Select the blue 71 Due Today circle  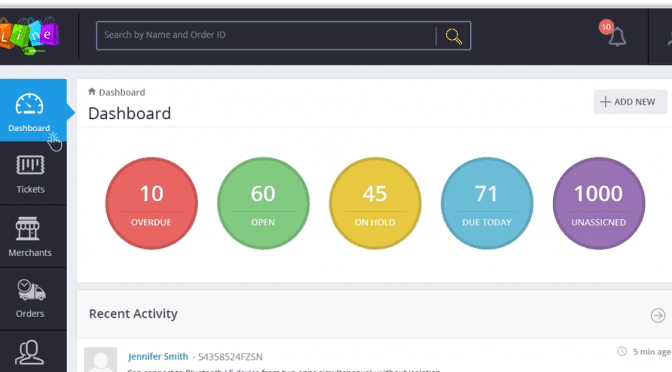pyautogui.click(x=487, y=203)
